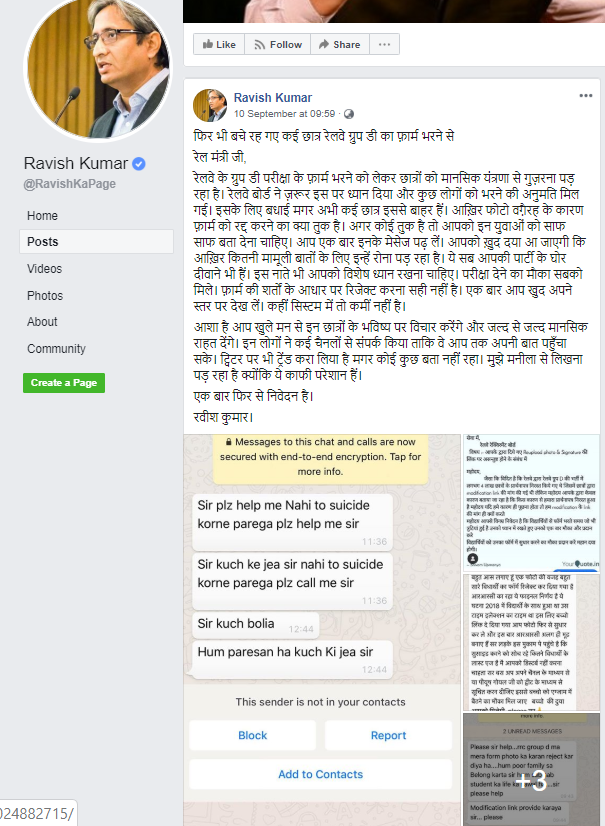Click the Like thumbs-up button
The height and width of the screenshot is (826, 605).
(219, 44)
